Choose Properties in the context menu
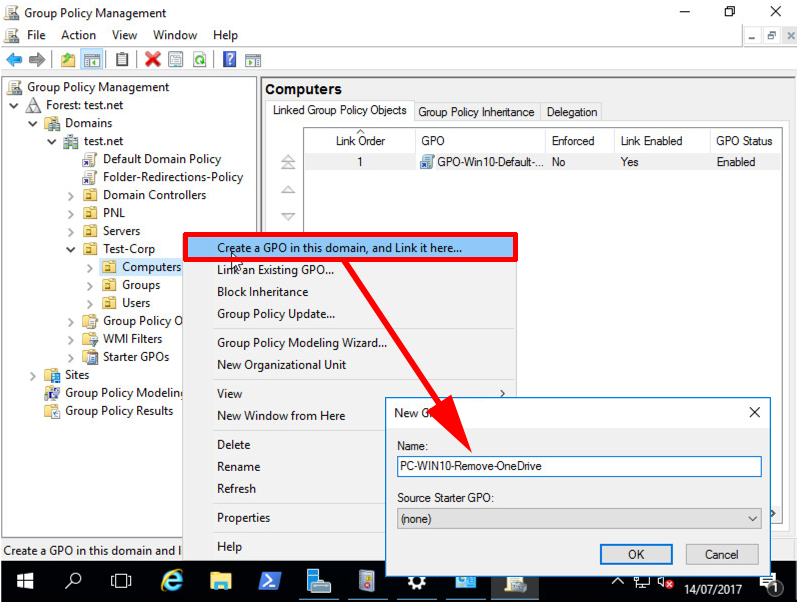 (x=285, y=518)
